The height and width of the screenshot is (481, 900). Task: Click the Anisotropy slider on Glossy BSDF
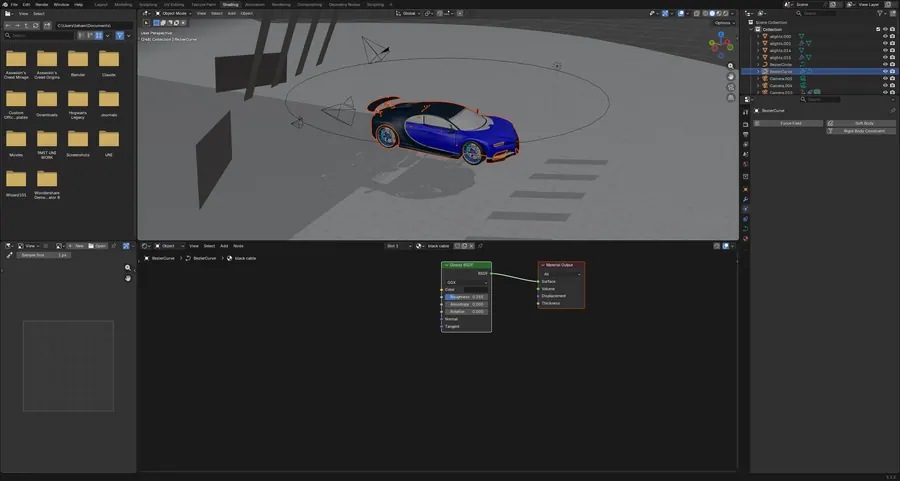coord(467,304)
